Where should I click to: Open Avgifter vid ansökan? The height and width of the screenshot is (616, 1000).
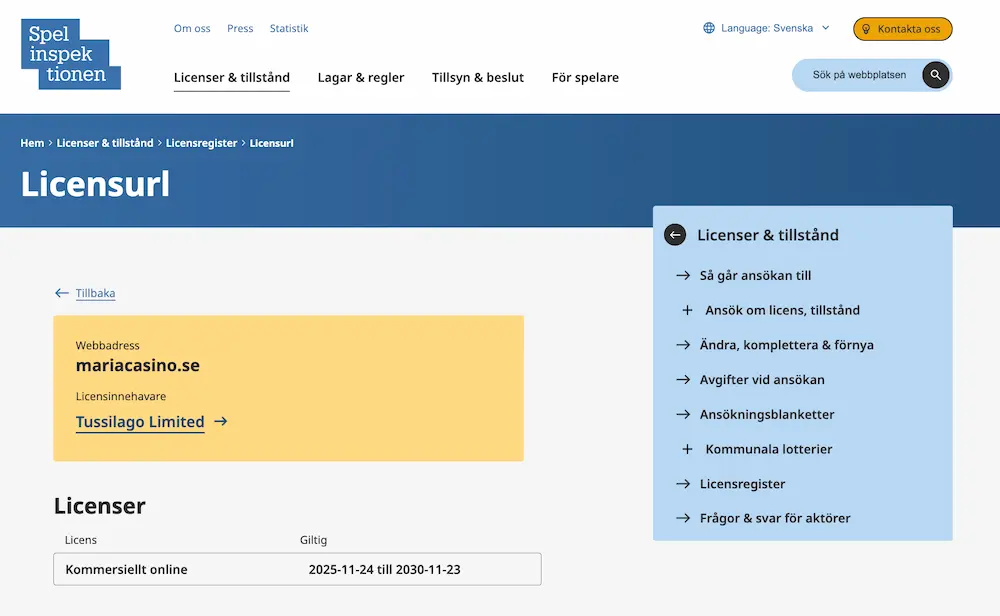click(x=762, y=379)
